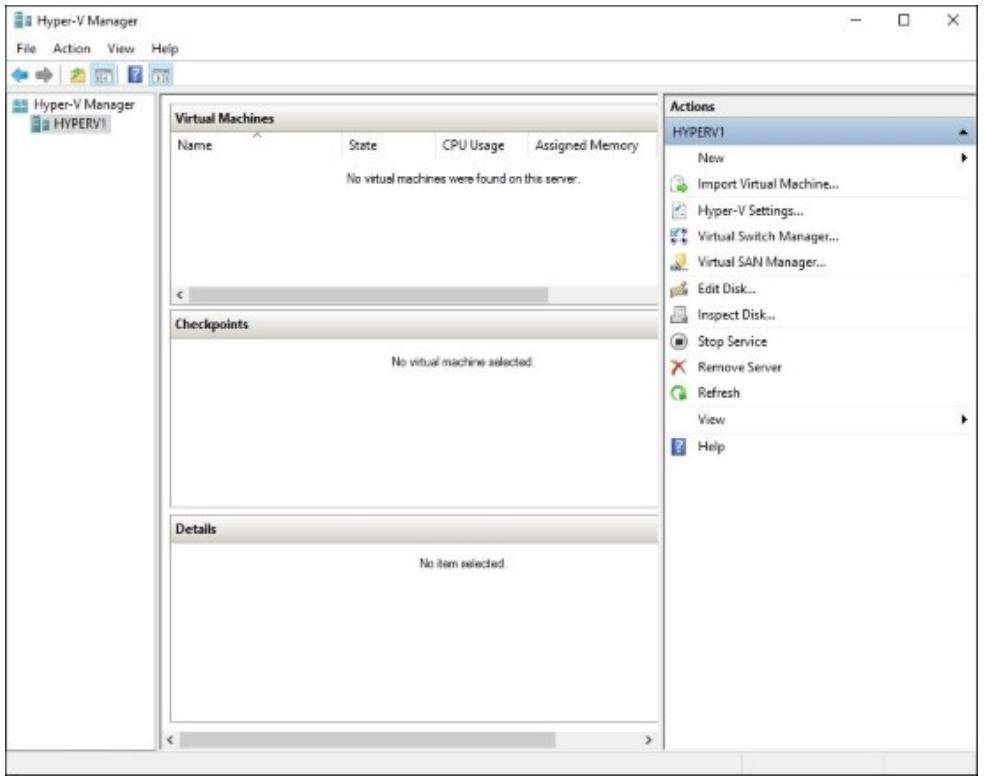Click the Virtual SAN Manager icon
Viewport: 984px width, 780px height.
tap(679, 262)
